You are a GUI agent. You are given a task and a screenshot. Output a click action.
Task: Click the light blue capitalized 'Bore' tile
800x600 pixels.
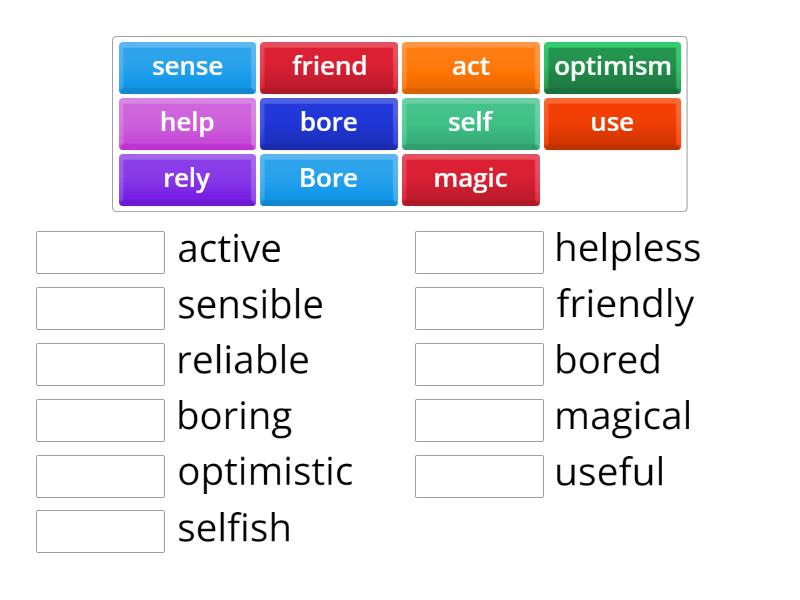pos(329,179)
